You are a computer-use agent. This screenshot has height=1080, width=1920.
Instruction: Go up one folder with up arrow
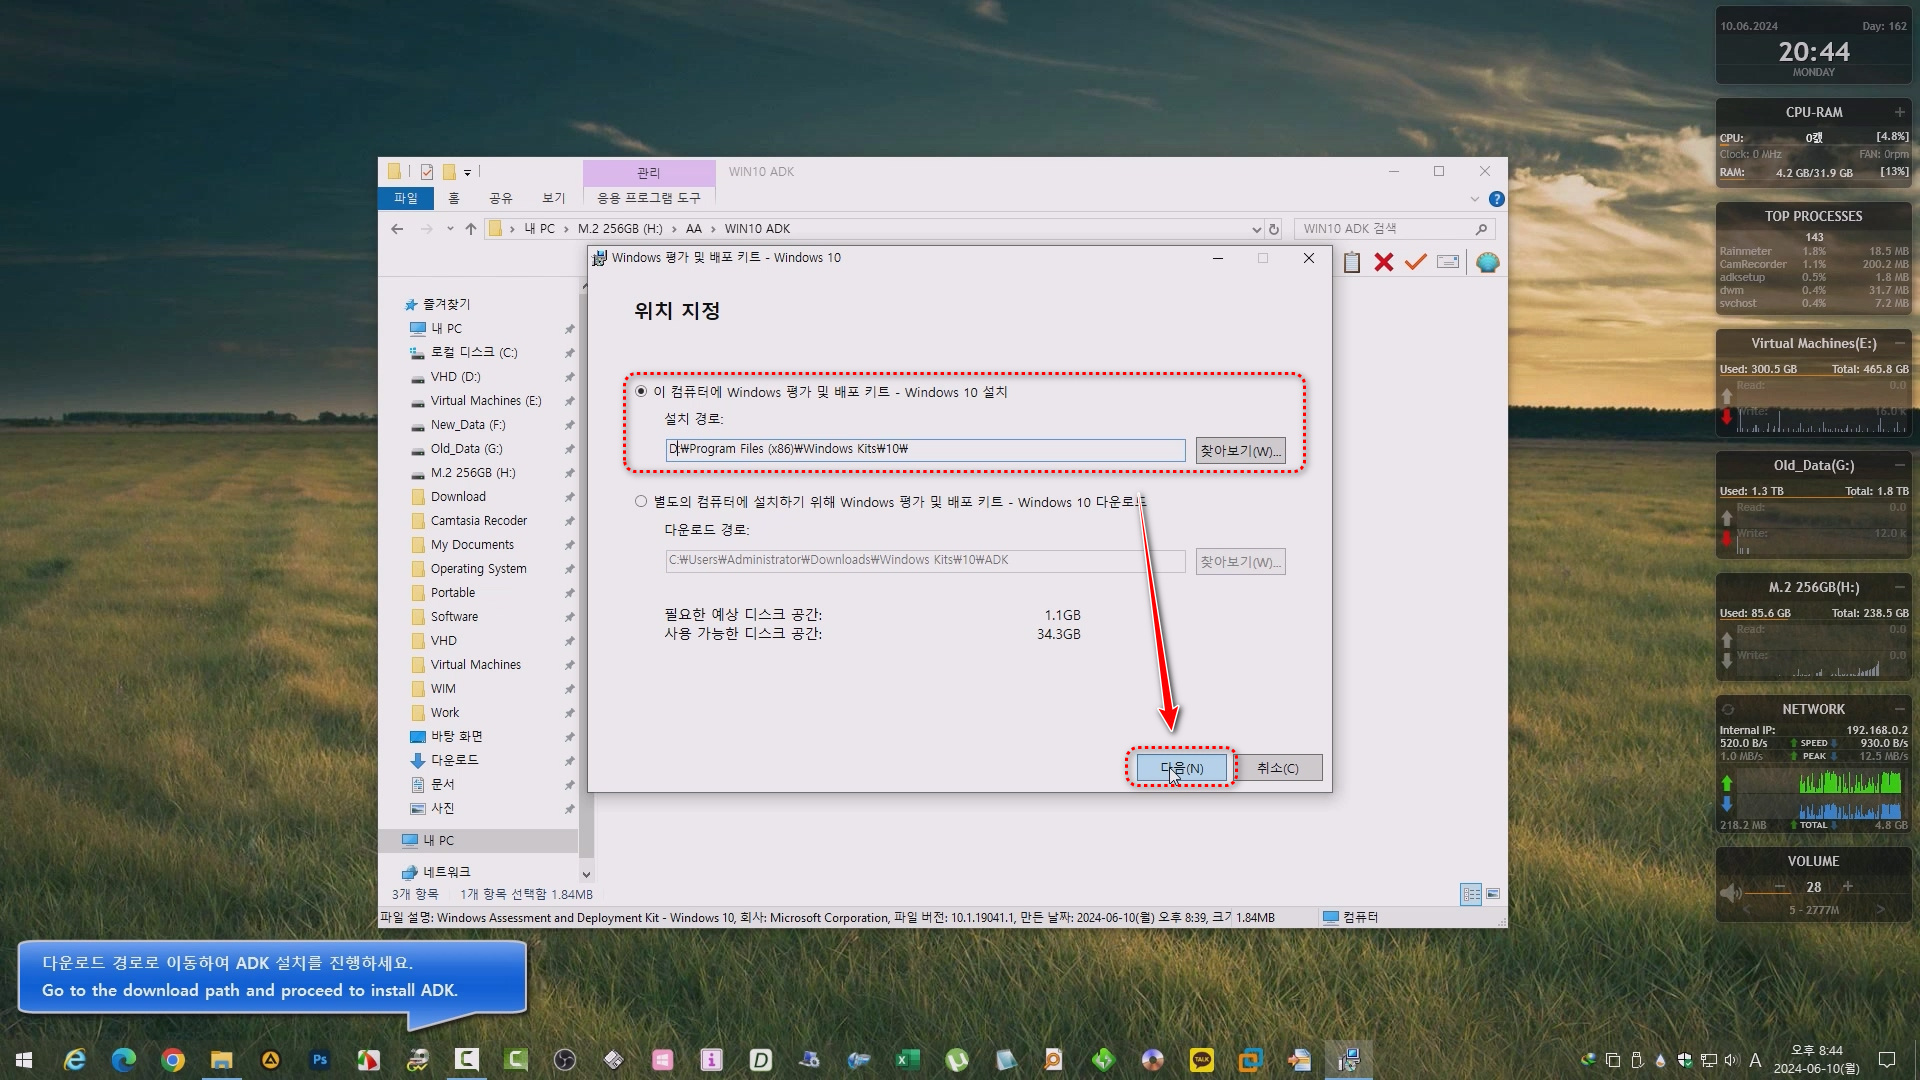coord(471,229)
